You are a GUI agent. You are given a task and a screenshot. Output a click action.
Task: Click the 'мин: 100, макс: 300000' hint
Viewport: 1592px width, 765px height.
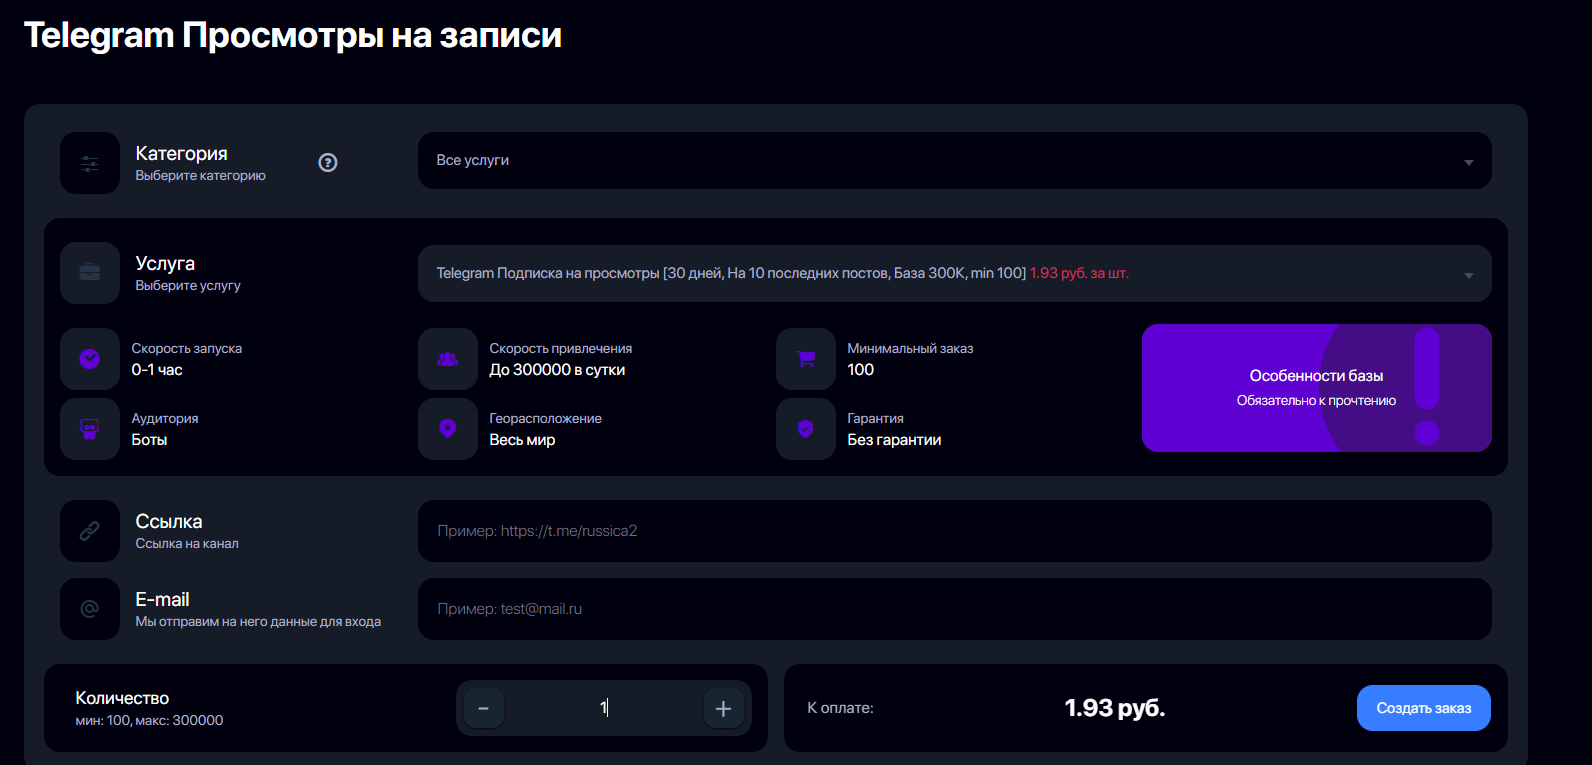[x=149, y=721]
